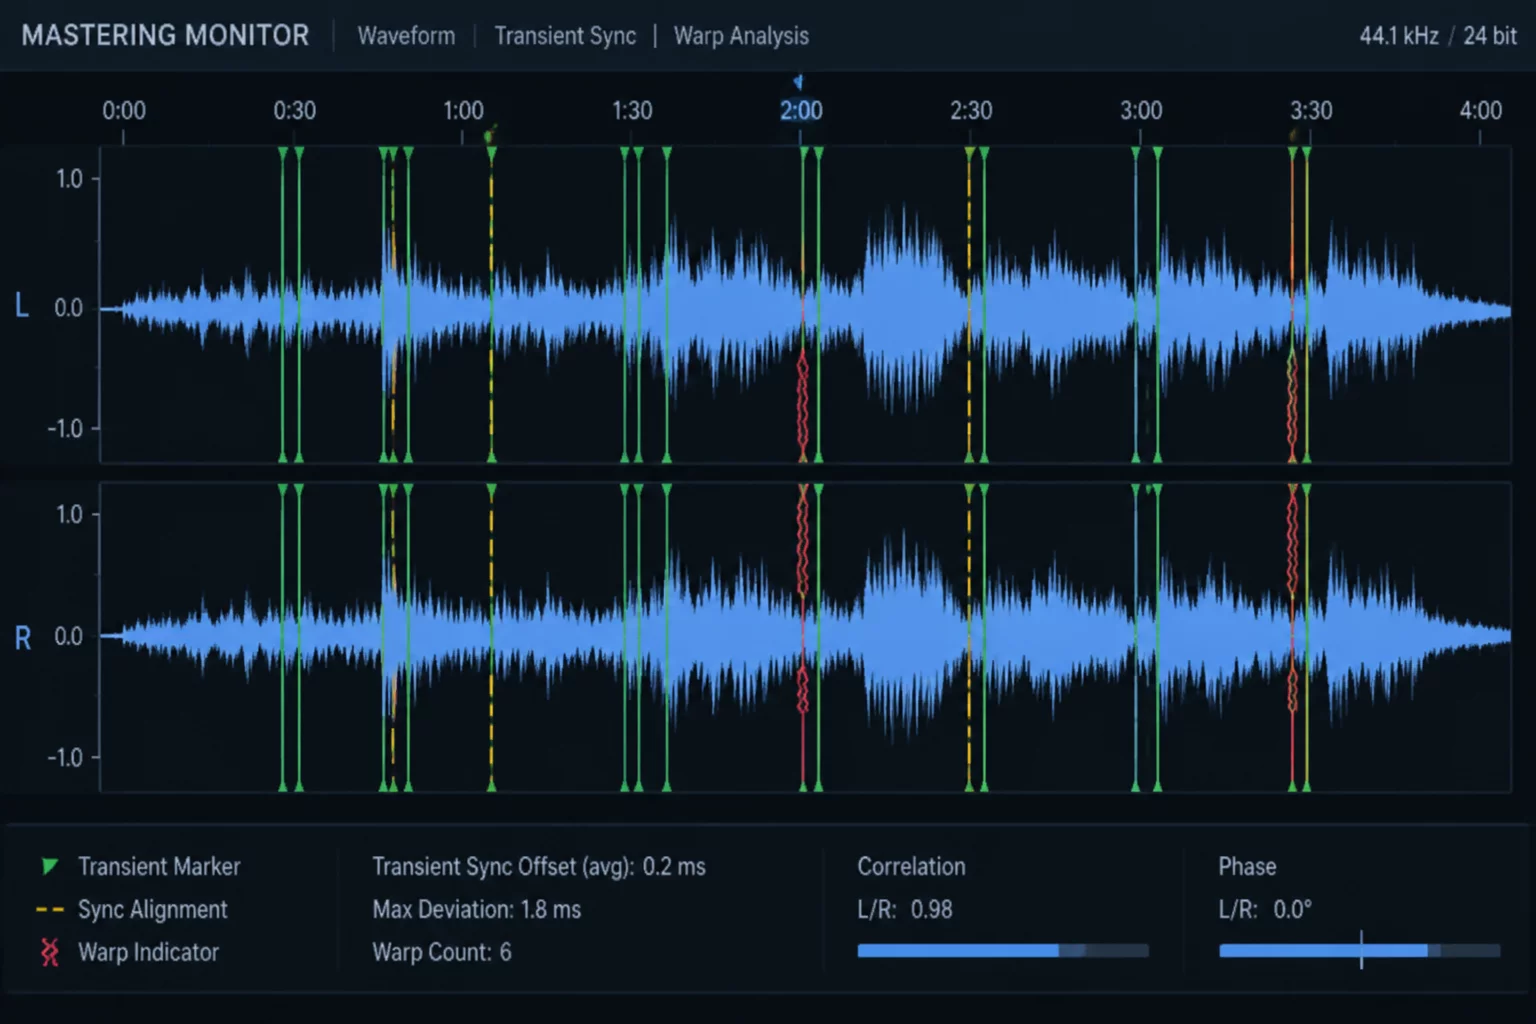Click the MASTERING MONITOR title
This screenshot has height=1024, width=1536.
coord(165,36)
